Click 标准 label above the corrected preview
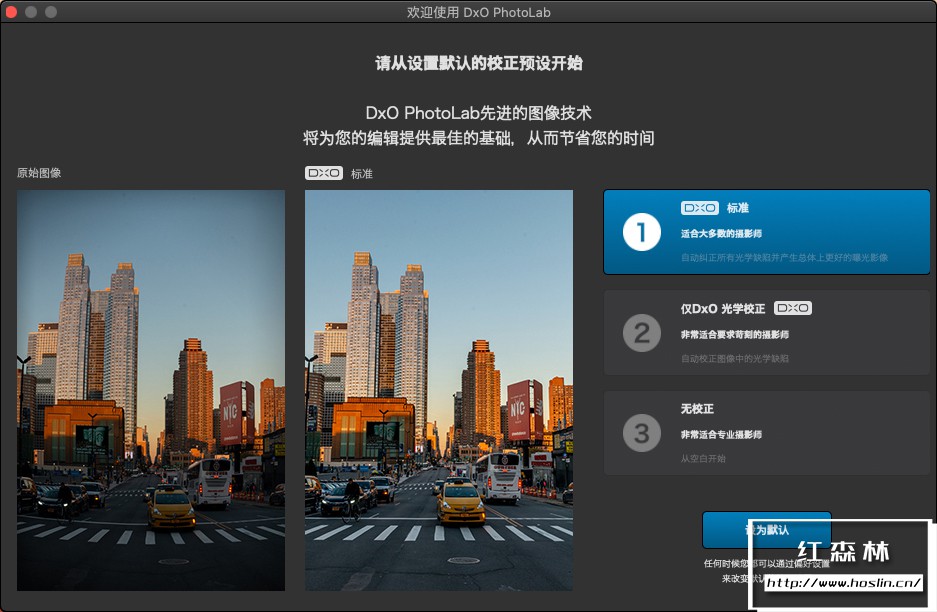This screenshot has height=612, width=937. coord(362,174)
